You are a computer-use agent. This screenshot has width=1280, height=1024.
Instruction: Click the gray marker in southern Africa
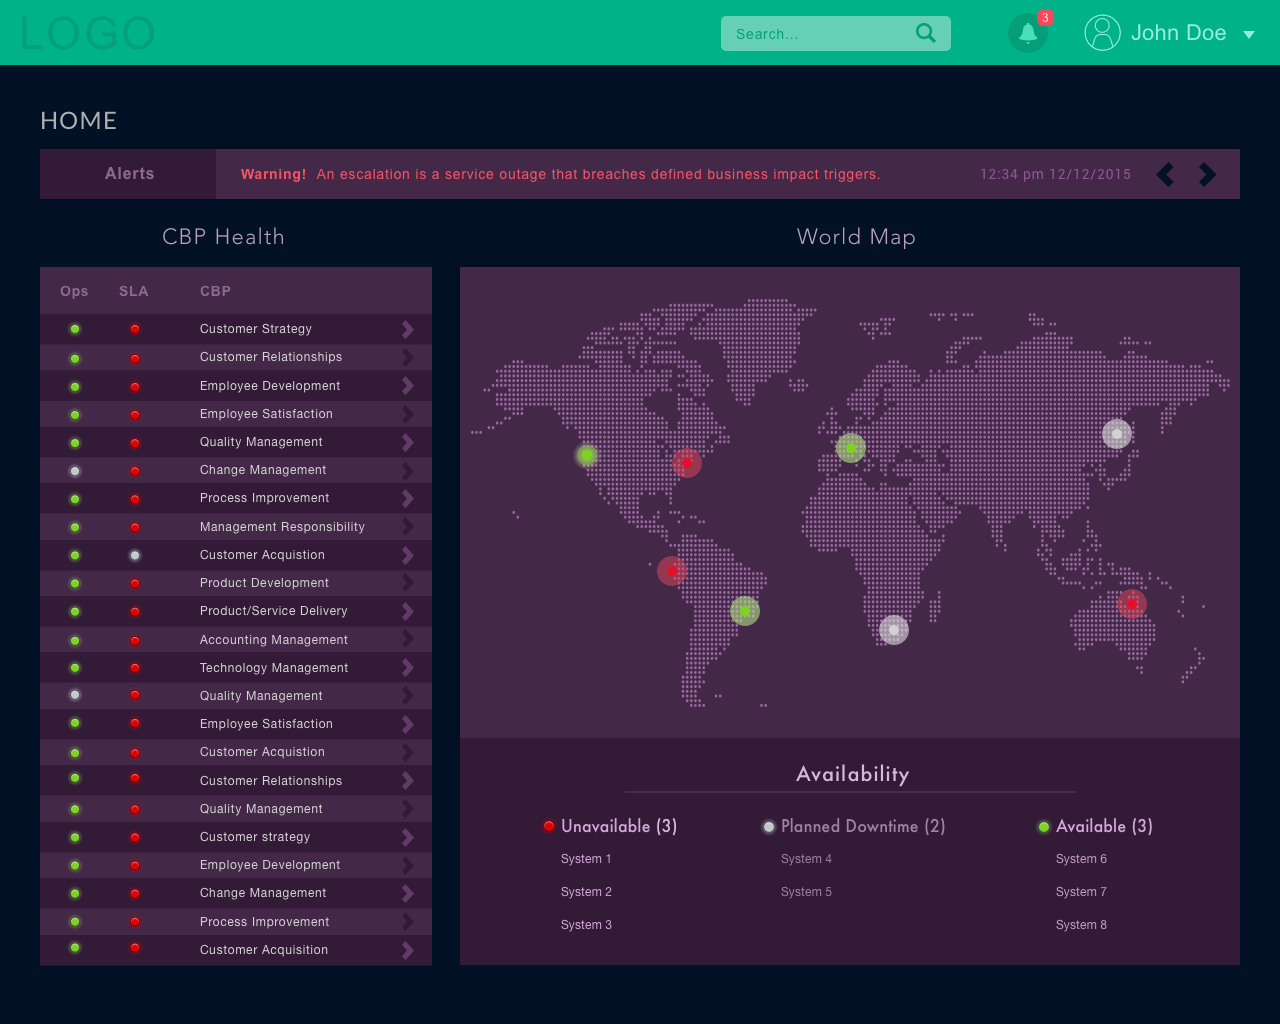[894, 630]
